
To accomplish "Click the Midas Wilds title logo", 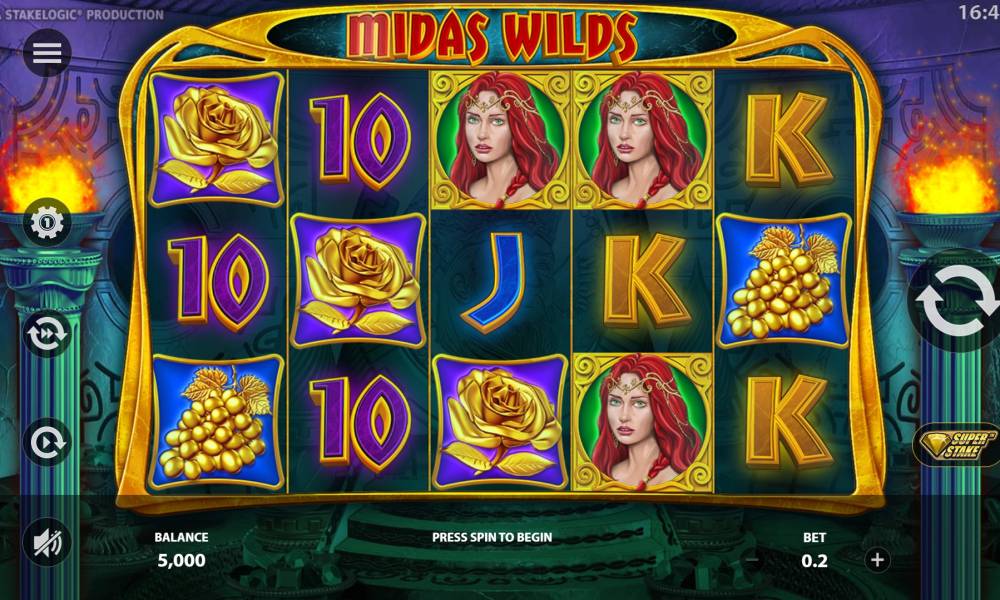I will [x=492, y=35].
